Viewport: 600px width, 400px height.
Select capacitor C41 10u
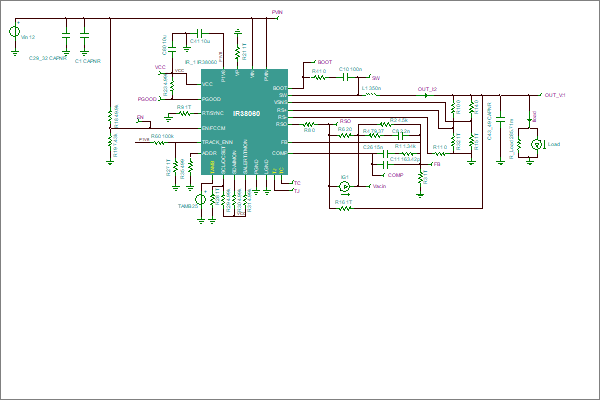[200, 33]
